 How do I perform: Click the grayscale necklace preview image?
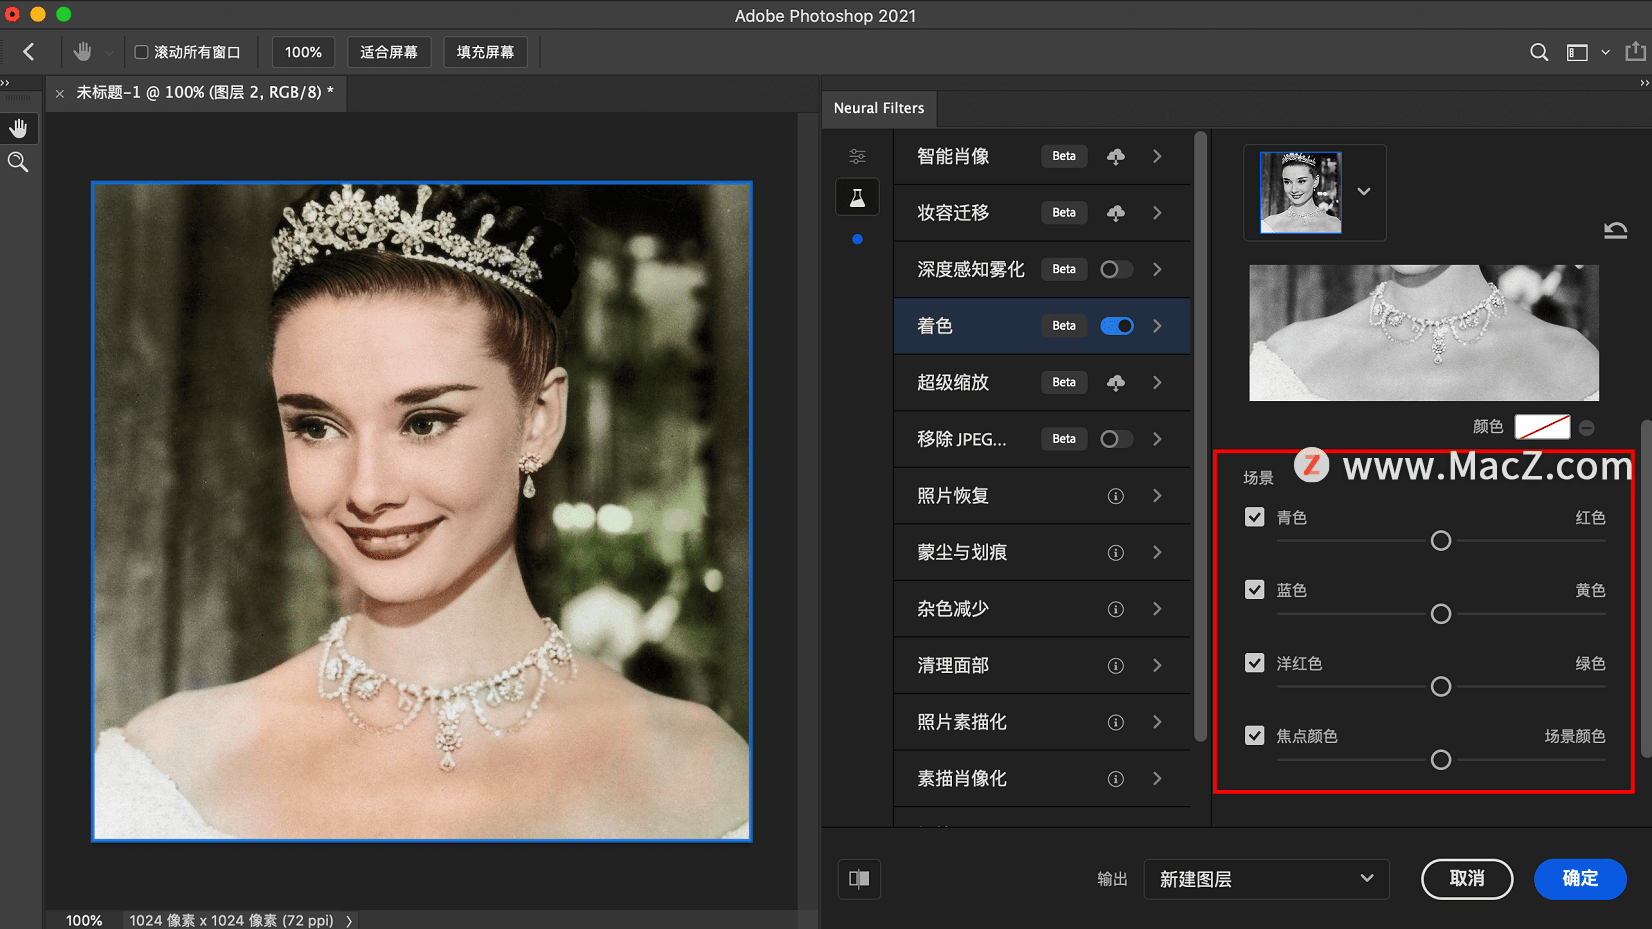pyautogui.click(x=1424, y=333)
